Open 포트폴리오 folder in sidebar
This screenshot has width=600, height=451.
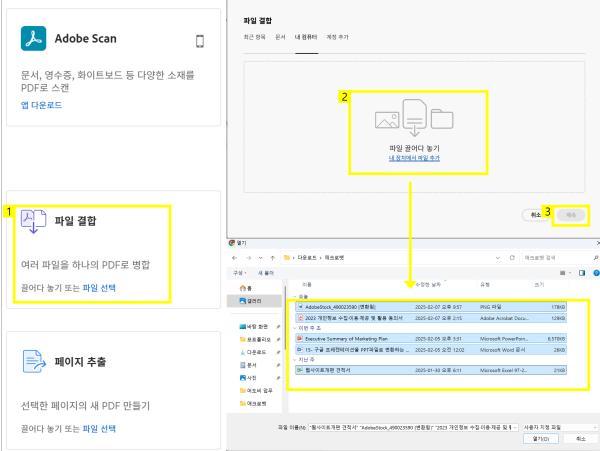(255, 339)
